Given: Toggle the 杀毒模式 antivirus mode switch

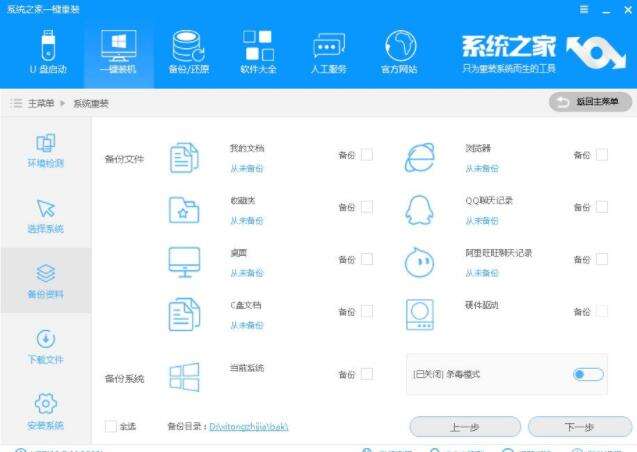Looking at the screenshot, I should 588,374.
